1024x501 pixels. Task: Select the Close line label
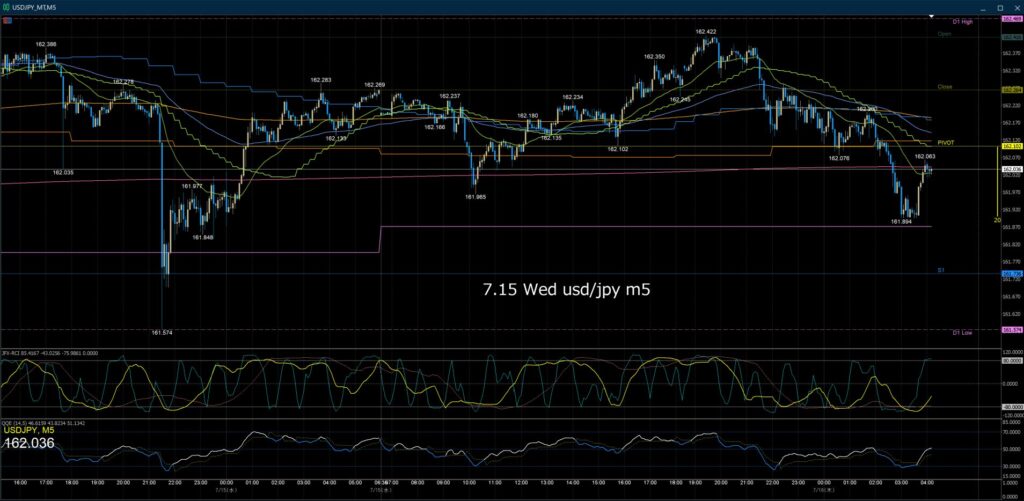pyautogui.click(x=945, y=87)
